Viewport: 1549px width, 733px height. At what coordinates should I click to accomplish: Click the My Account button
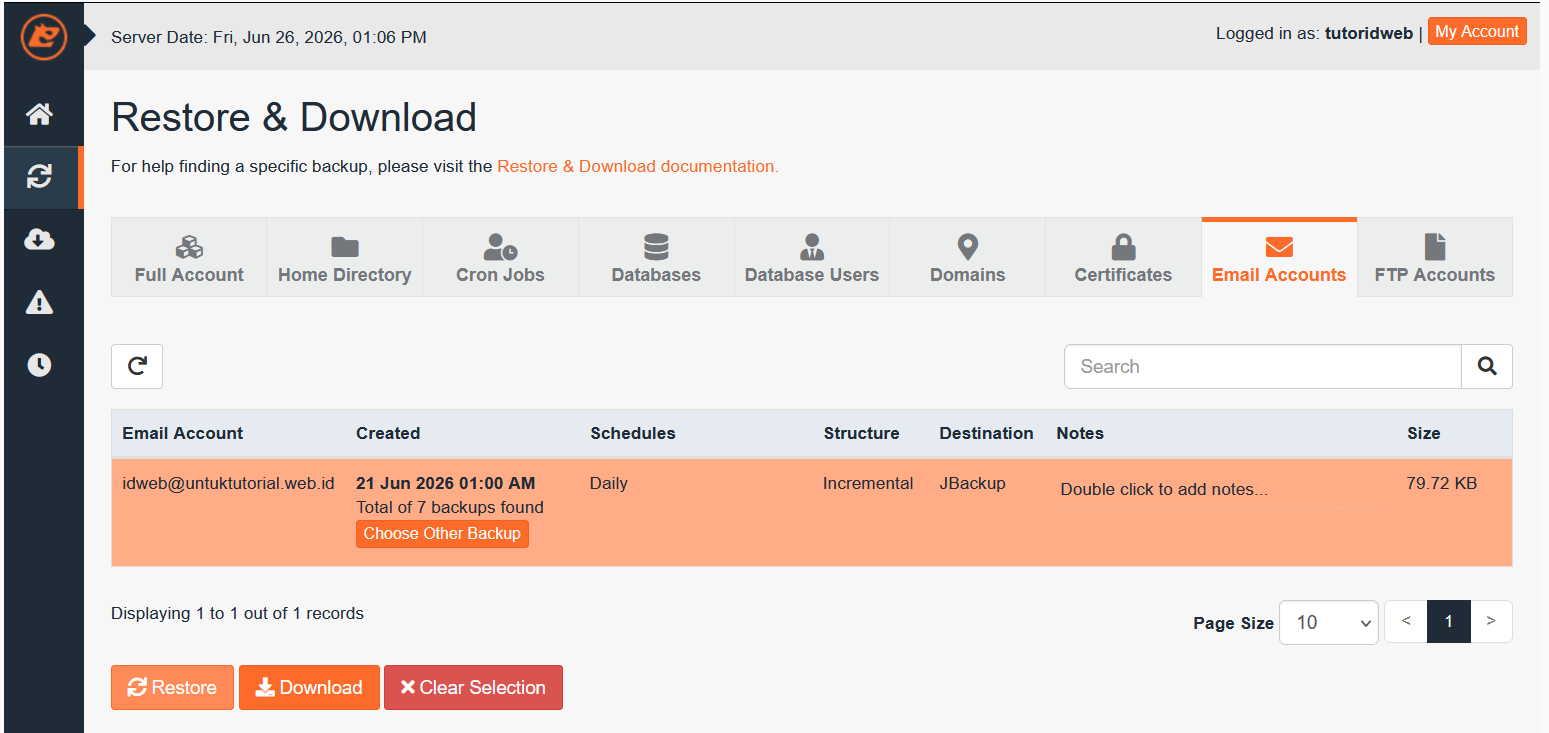click(x=1477, y=32)
